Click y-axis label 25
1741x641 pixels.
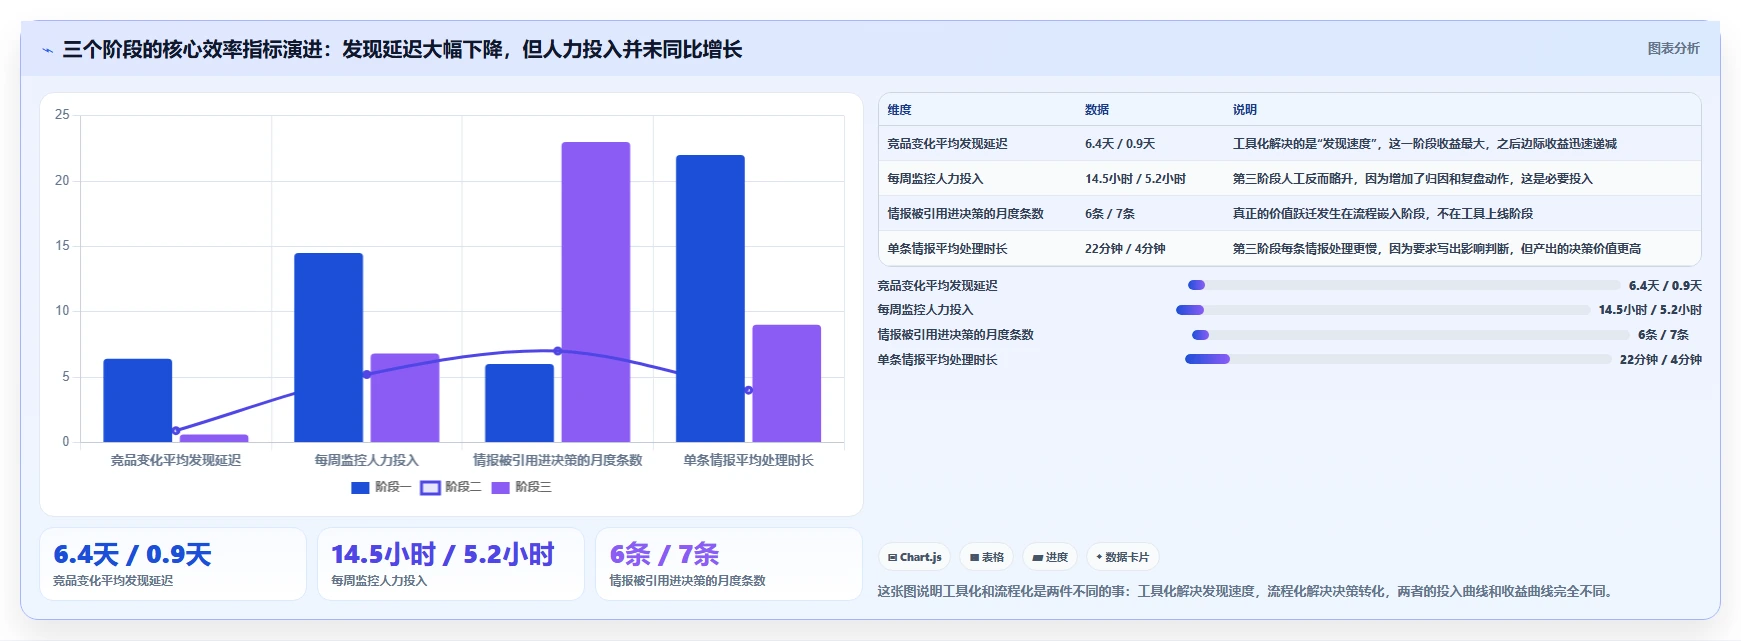[62, 115]
